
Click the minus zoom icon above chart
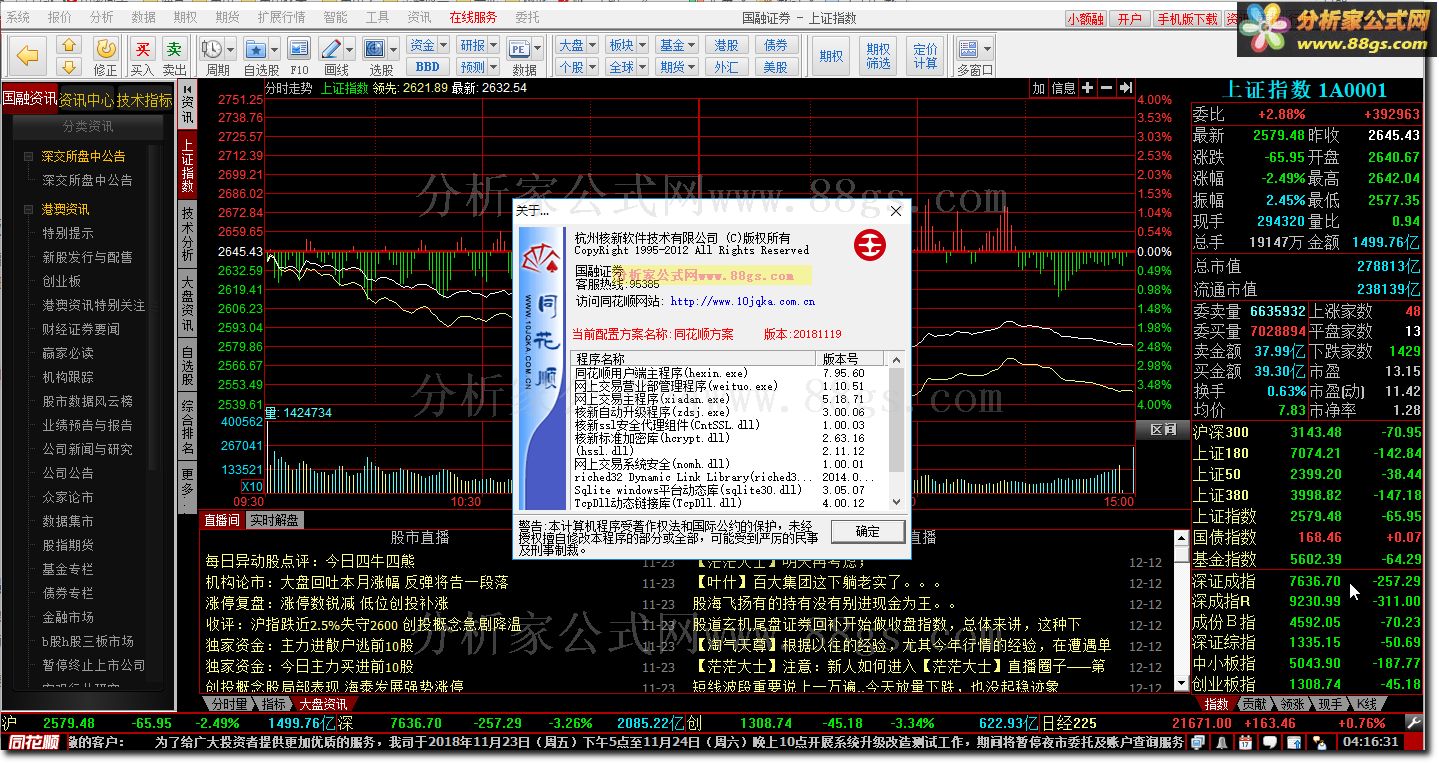click(1107, 88)
